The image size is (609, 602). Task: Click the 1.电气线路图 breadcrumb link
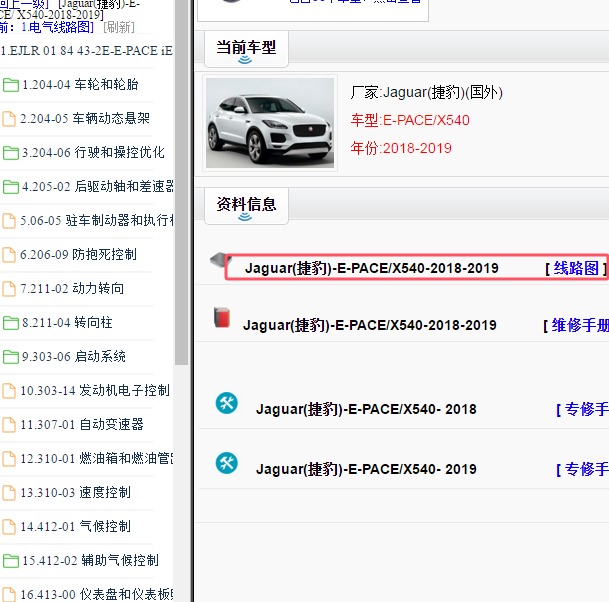point(57,27)
